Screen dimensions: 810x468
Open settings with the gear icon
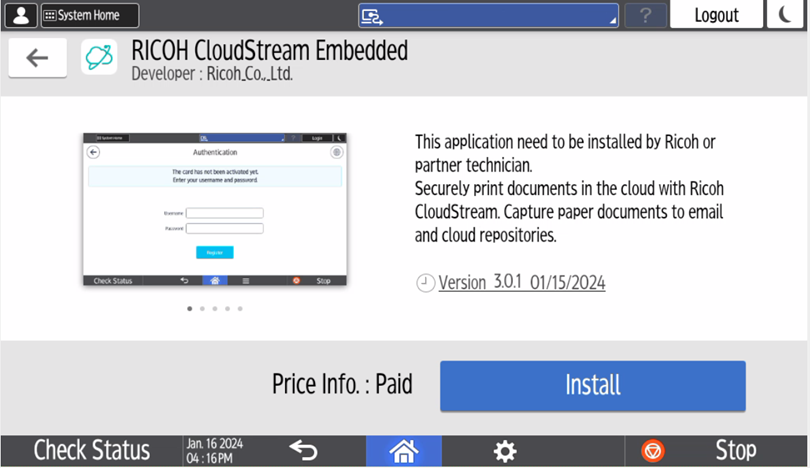pyautogui.click(x=505, y=451)
